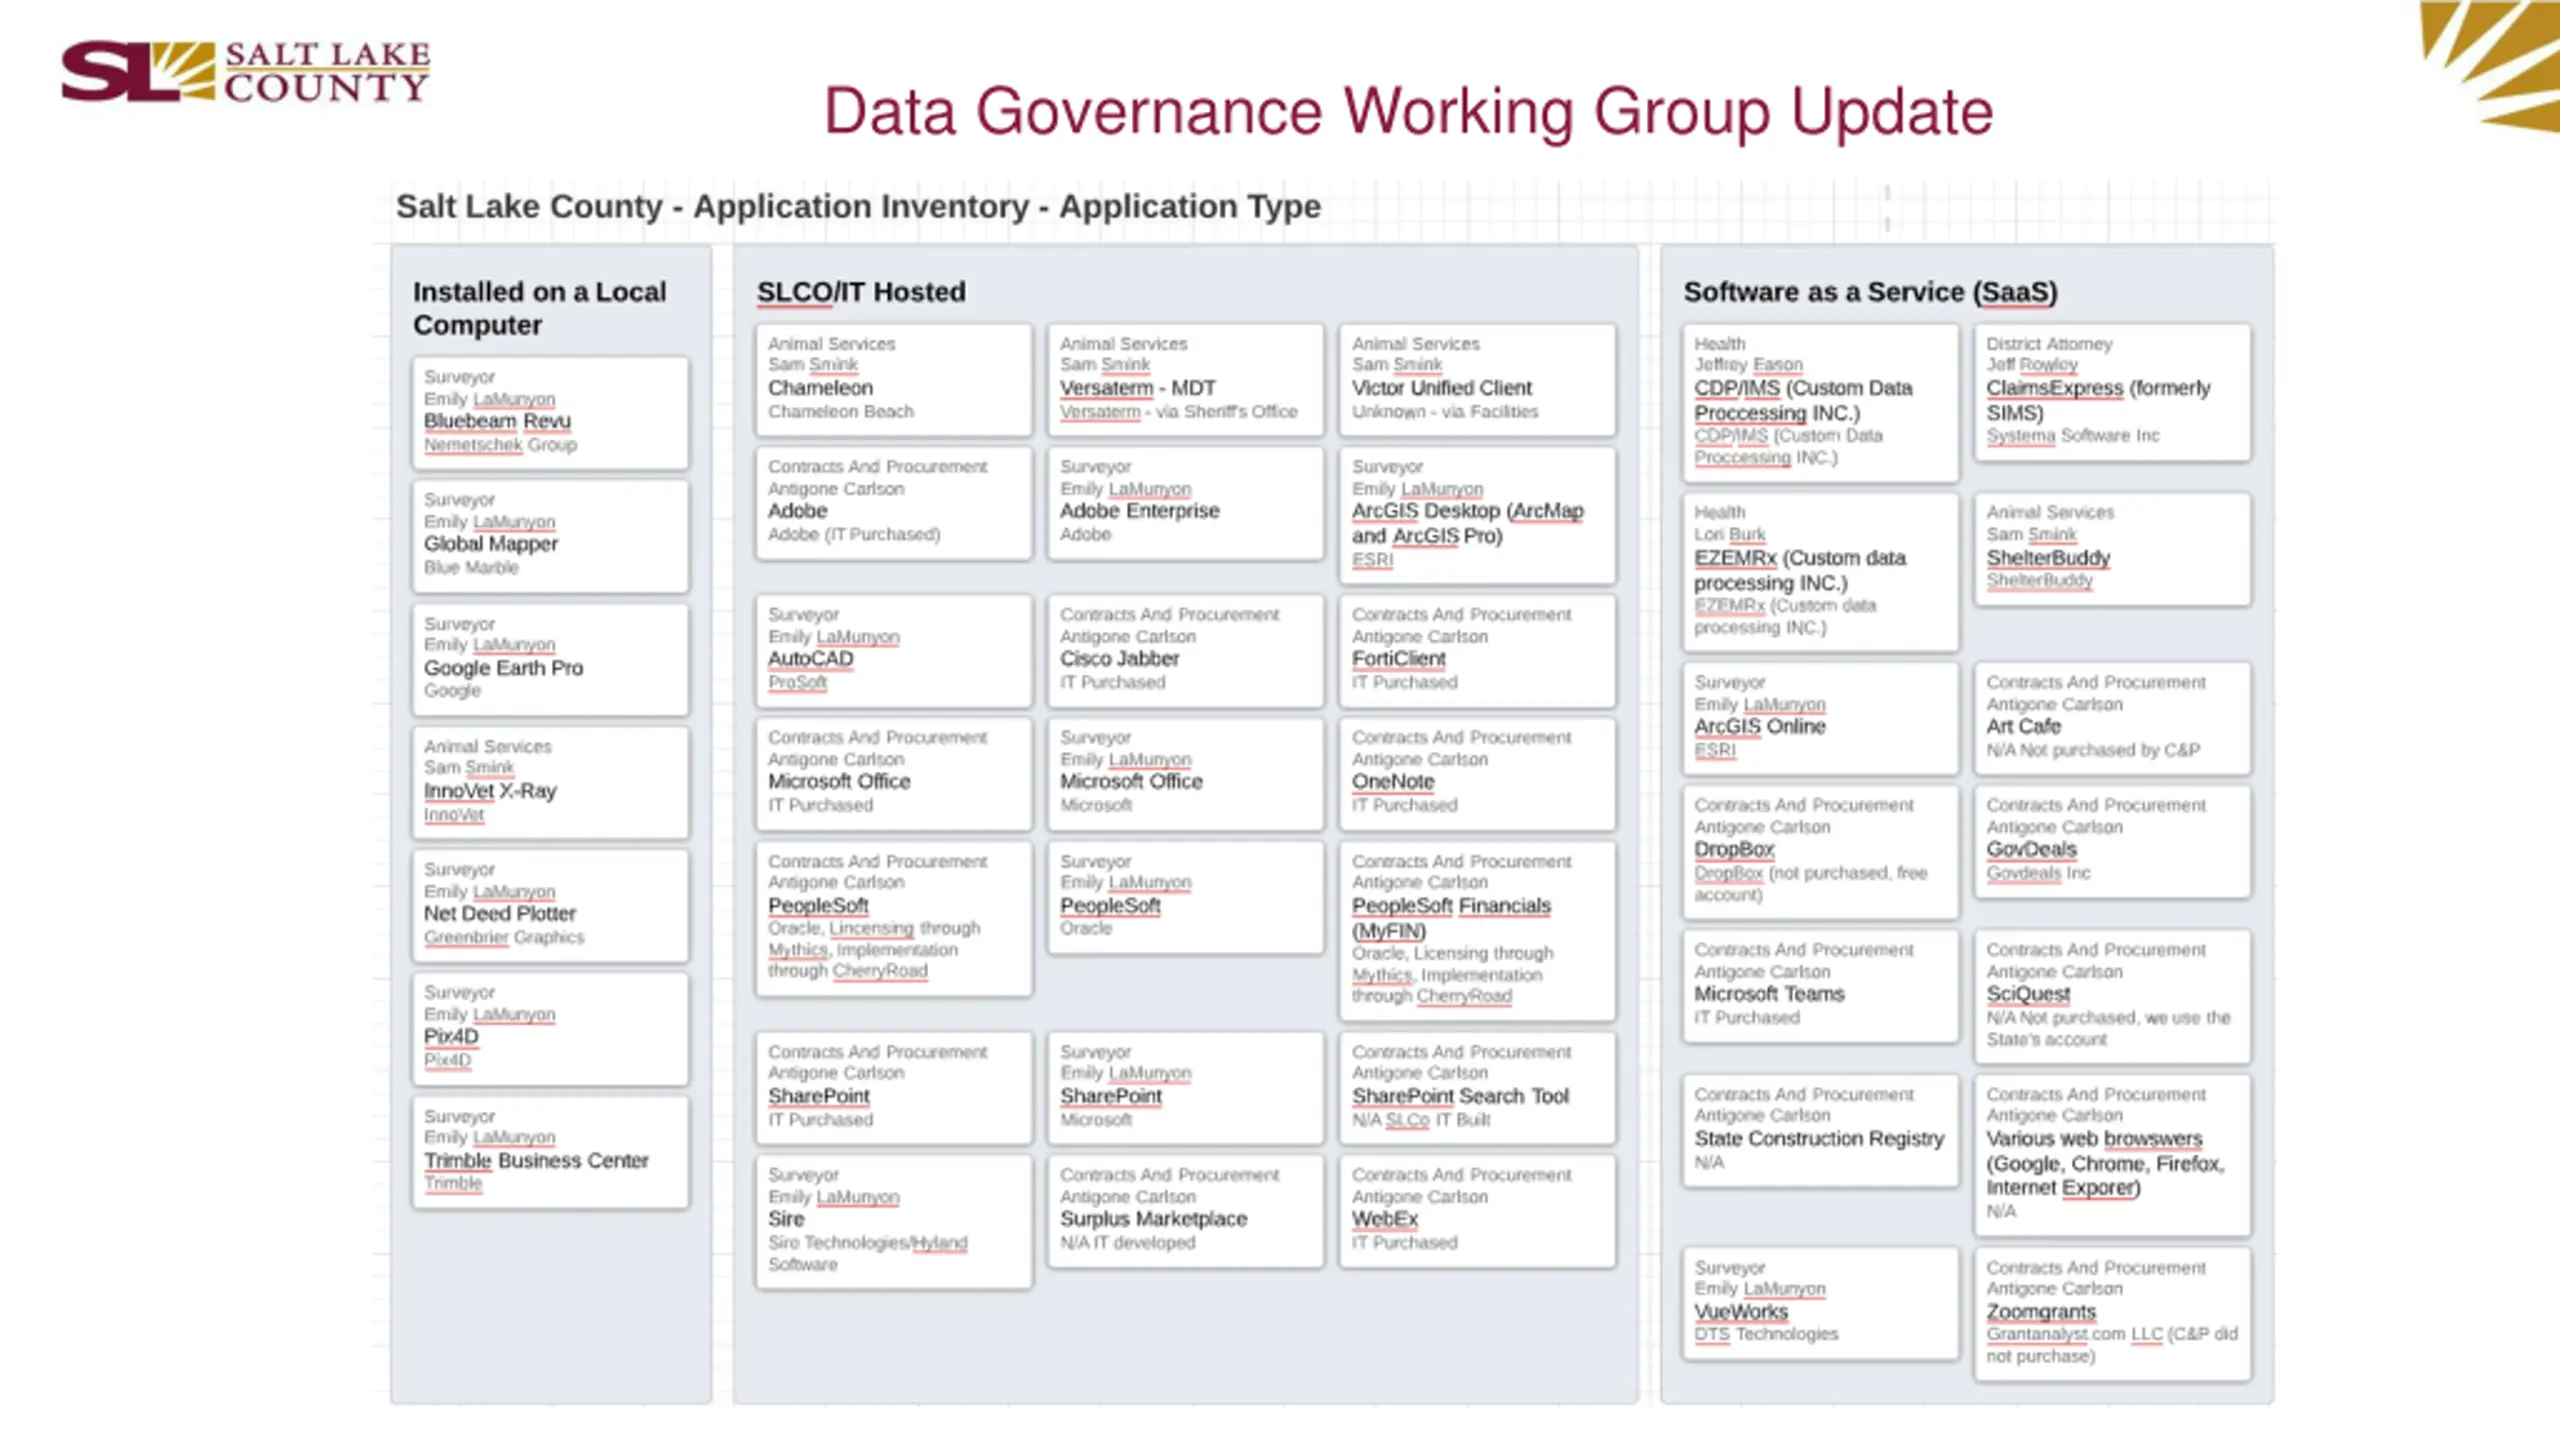2560x1440 pixels.
Task: Select the ClaimsExpress (formerly SIMS) card
Action: point(2112,391)
